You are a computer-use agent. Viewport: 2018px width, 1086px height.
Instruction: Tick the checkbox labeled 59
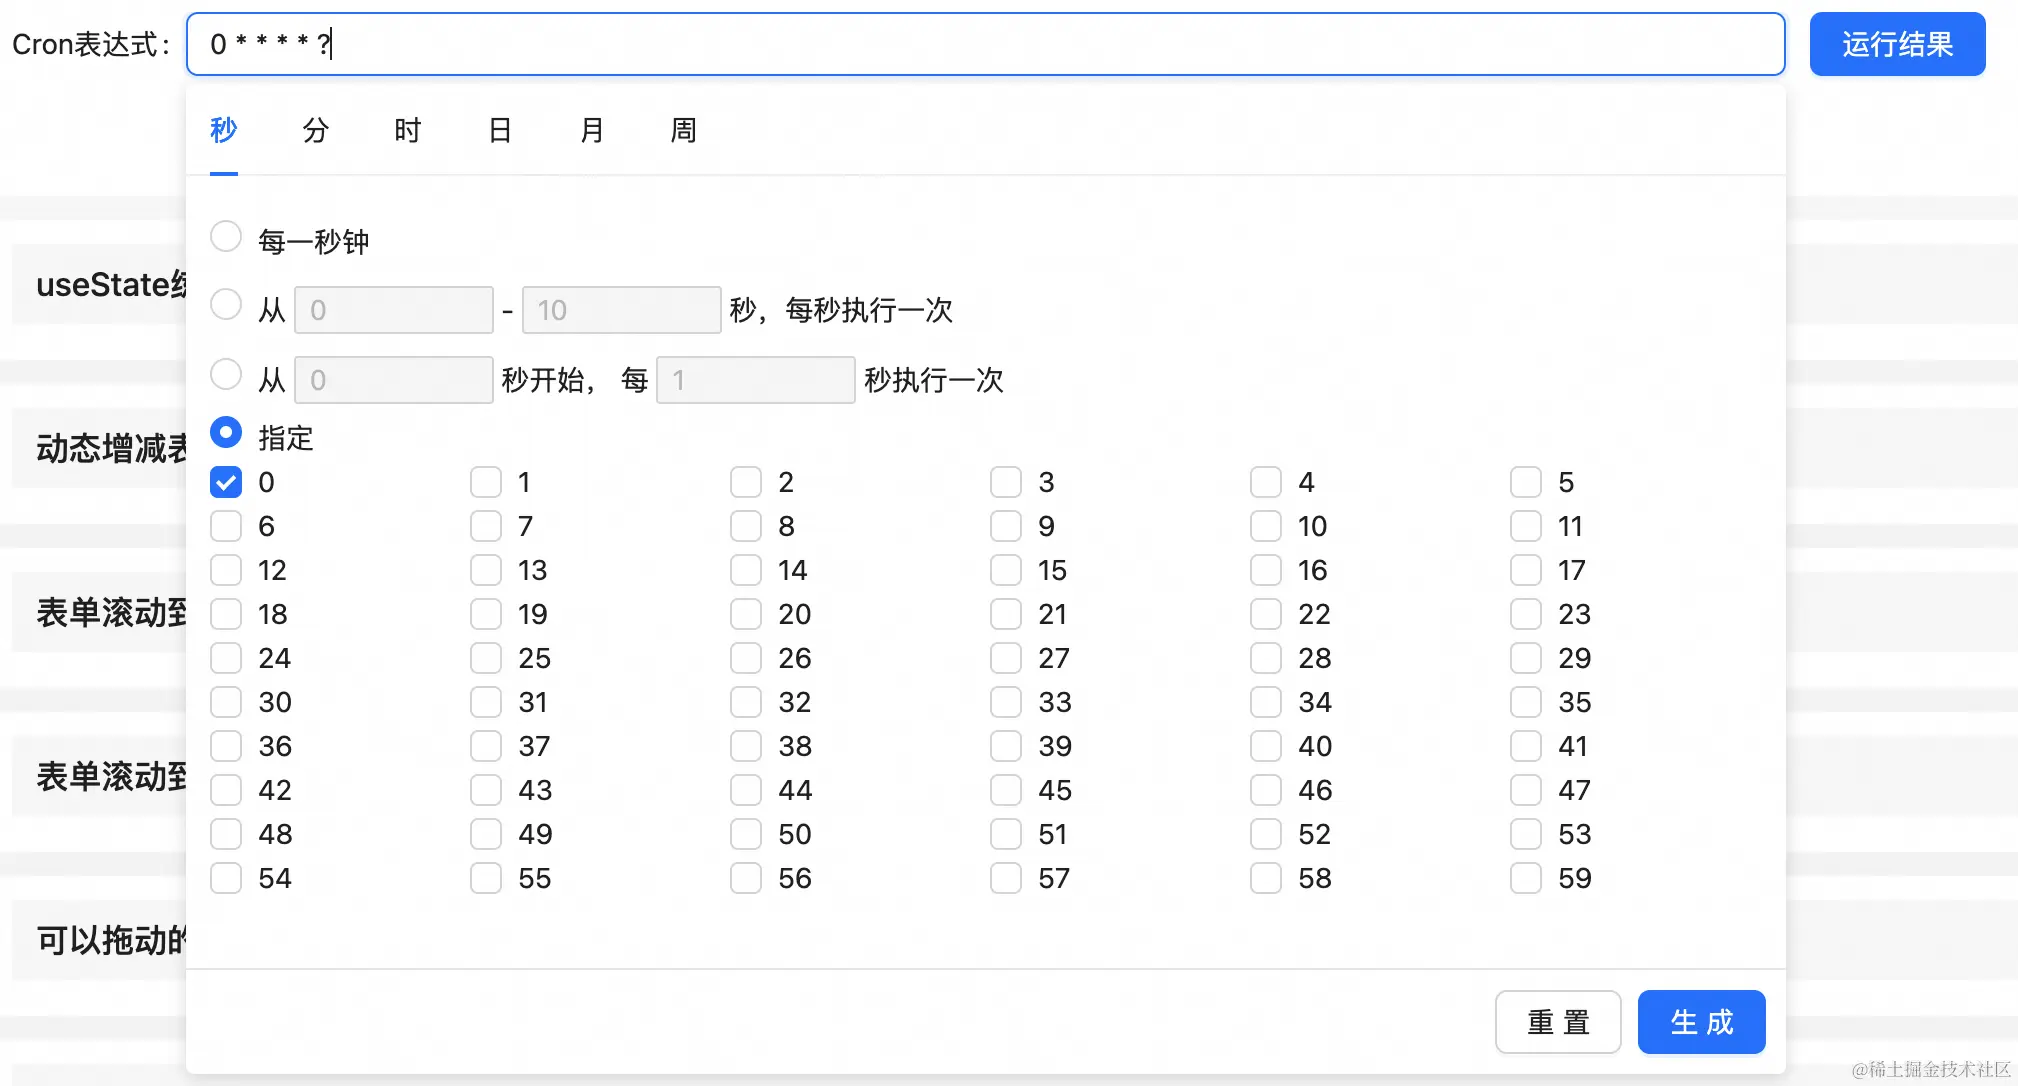[x=1526, y=878]
